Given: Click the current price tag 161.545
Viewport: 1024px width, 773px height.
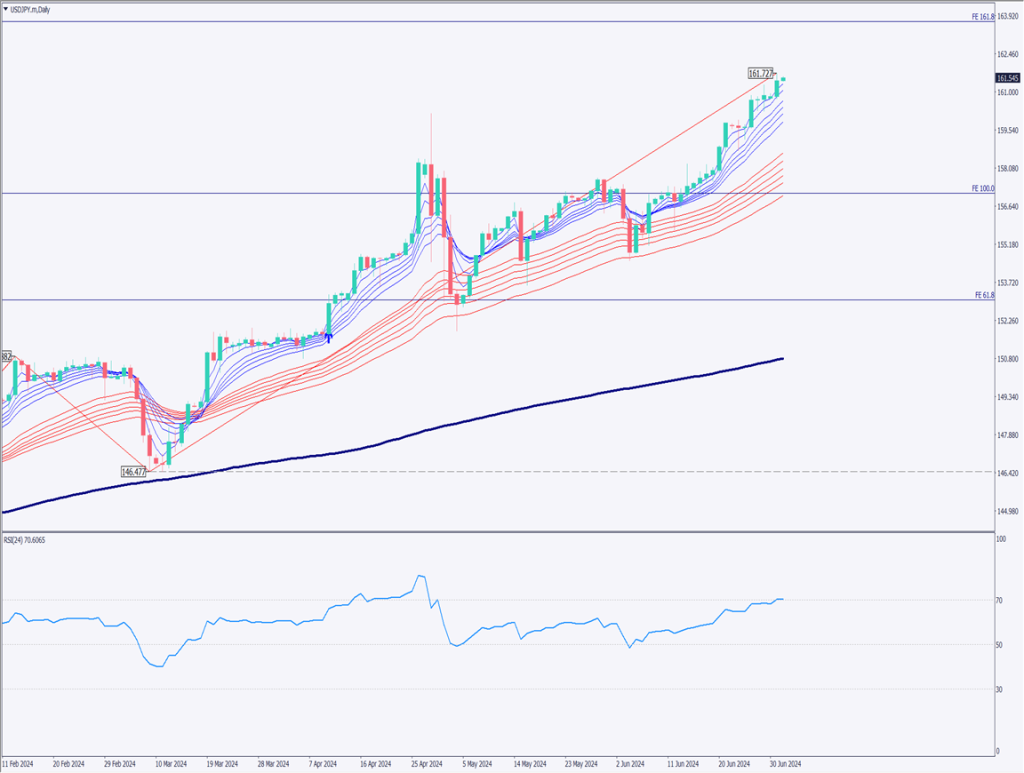Looking at the screenshot, I should 1008,78.
